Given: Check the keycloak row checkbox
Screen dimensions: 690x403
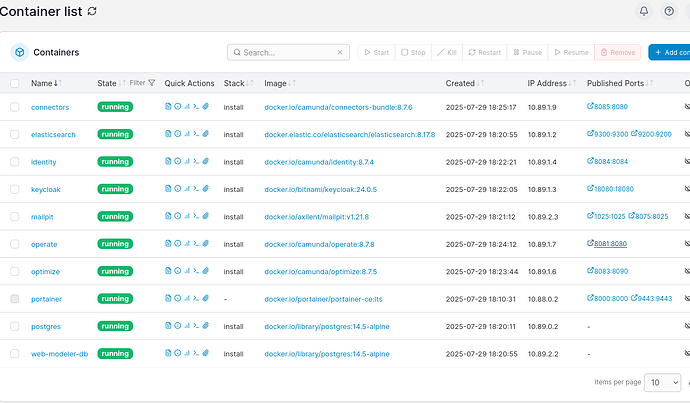Looking at the screenshot, I should pos(15,189).
